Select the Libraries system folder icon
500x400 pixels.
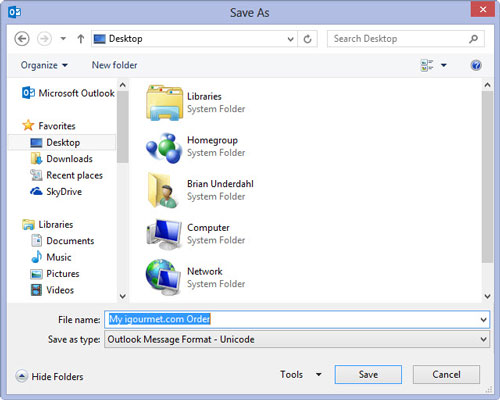tap(164, 103)
